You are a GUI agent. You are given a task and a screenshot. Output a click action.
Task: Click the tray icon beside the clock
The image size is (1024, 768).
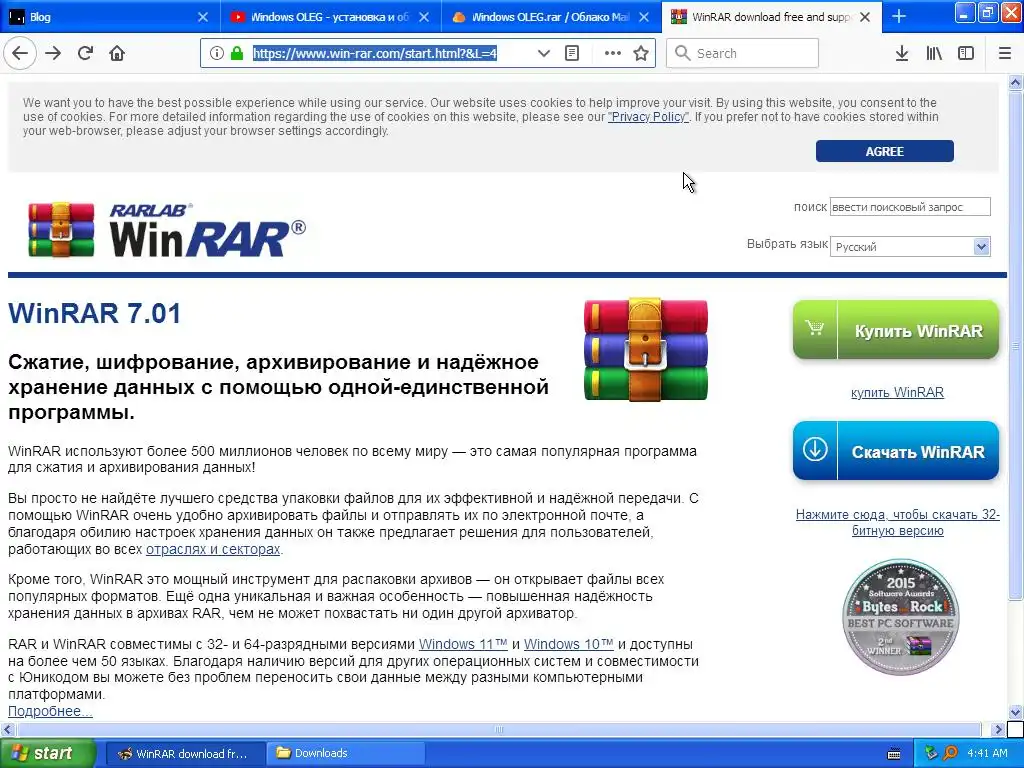[x=950, y=753]
